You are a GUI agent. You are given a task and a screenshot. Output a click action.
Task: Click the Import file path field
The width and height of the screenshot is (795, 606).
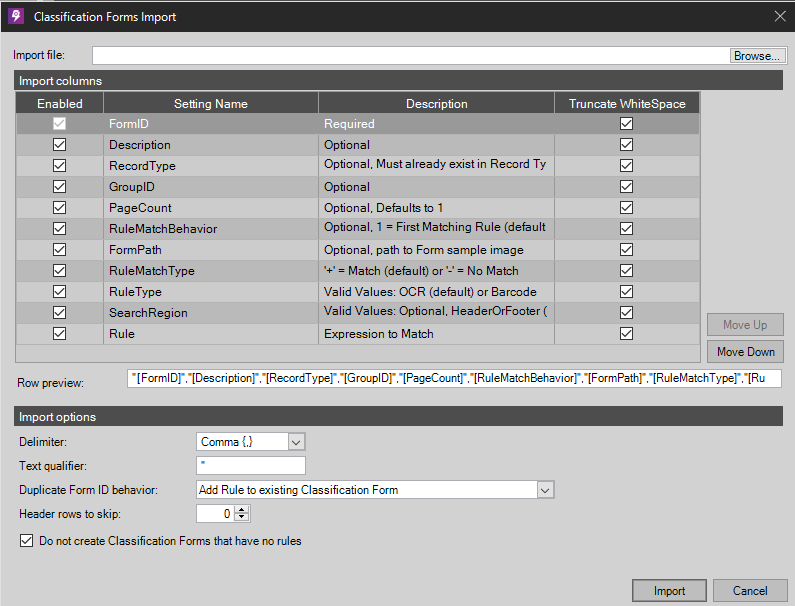[411, 56]
